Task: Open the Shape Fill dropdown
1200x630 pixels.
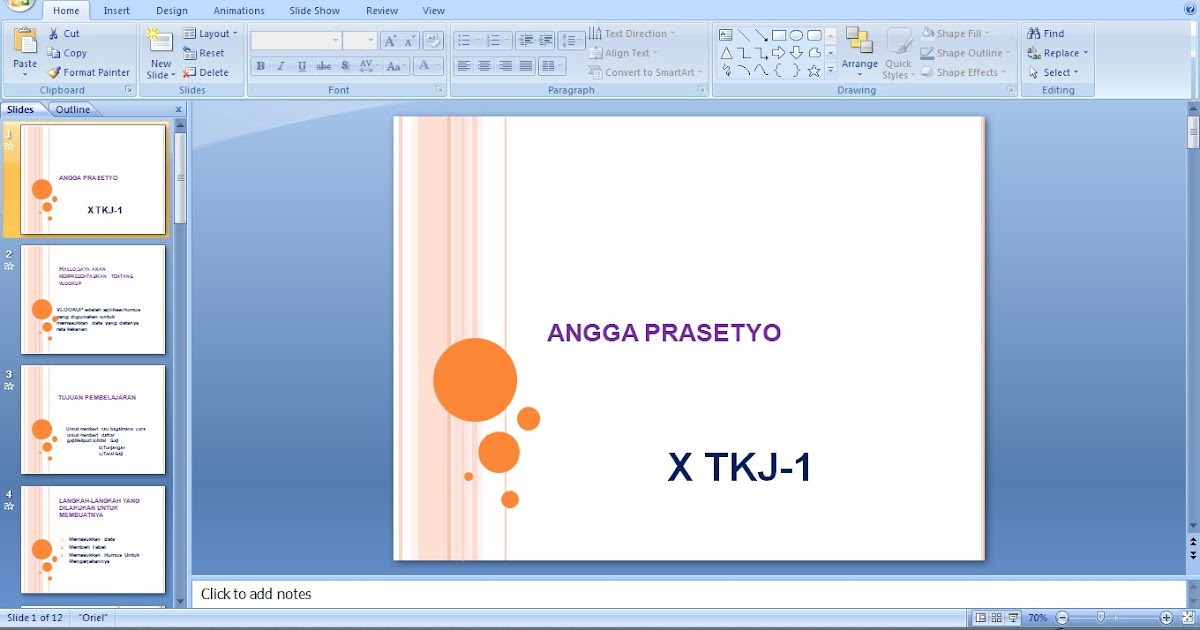Action: (964, 33)
